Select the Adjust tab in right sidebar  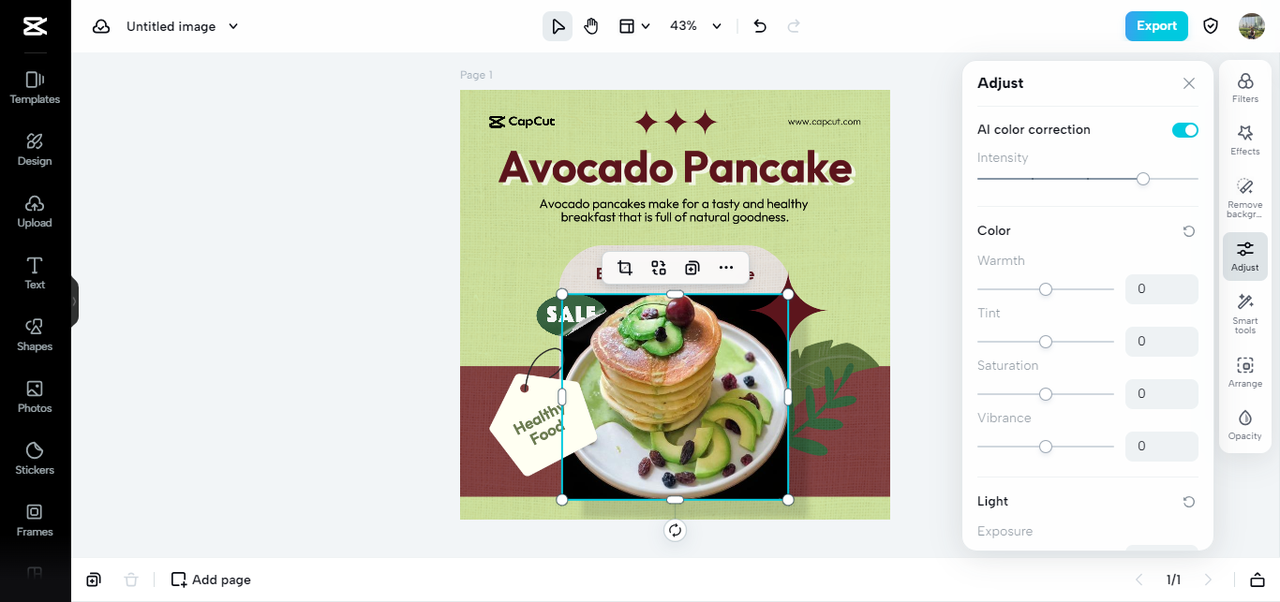[1245, 256]
